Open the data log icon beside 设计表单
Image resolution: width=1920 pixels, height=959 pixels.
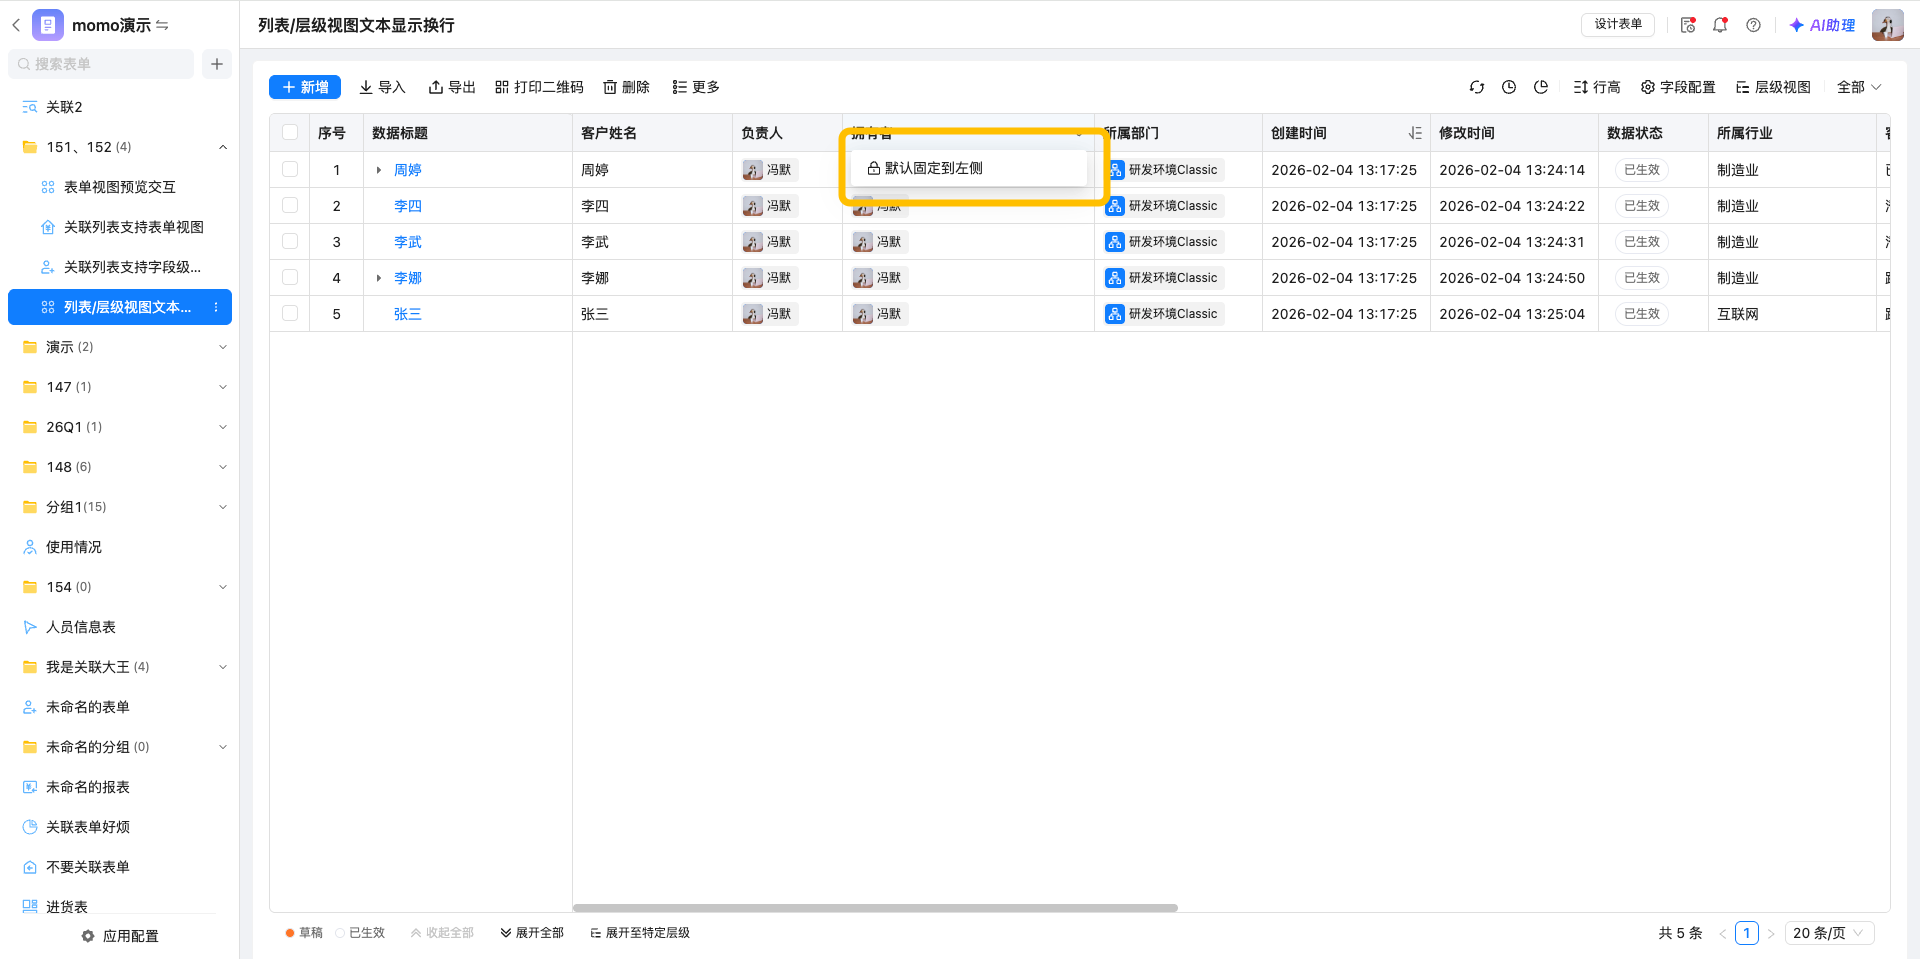(1688, 25)
